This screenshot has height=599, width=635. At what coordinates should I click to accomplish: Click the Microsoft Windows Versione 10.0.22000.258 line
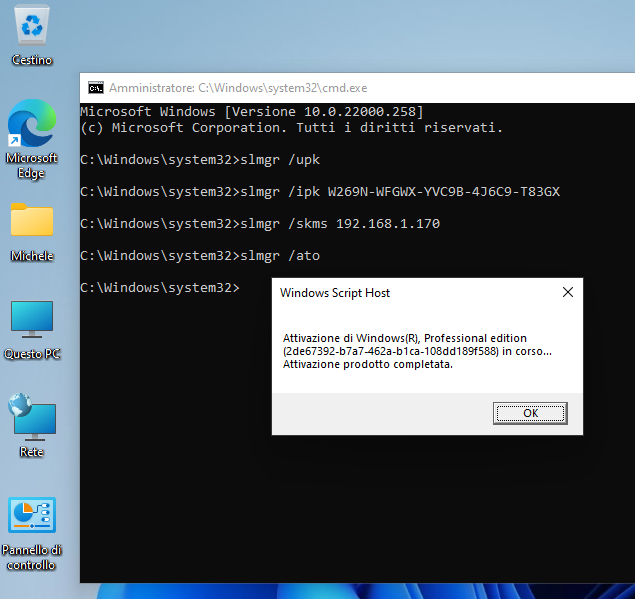[x=252, y=111]
